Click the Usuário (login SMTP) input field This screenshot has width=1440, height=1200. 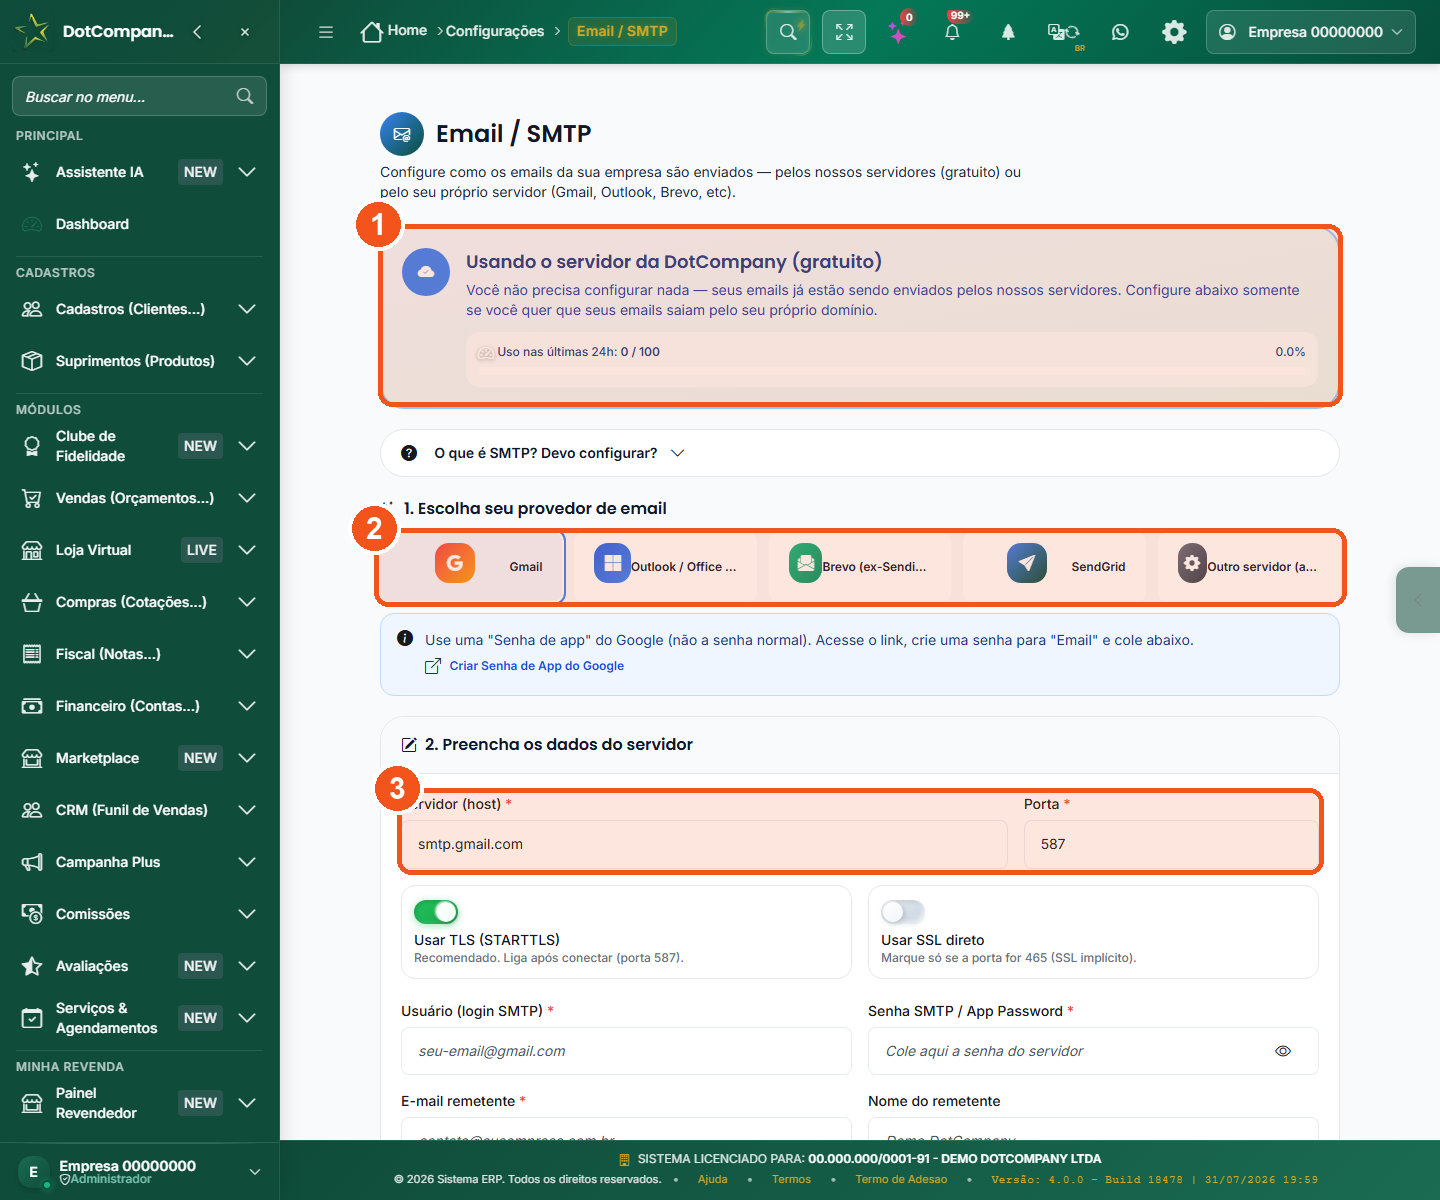626,1051
